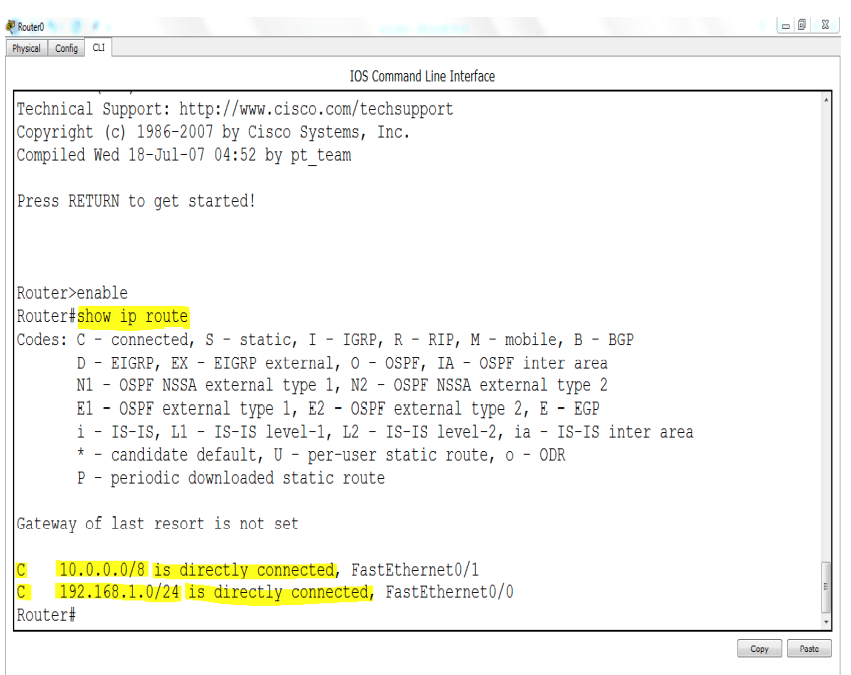Click the Copy button
Viewport: 851px width, 675px height.
(759, 648)
